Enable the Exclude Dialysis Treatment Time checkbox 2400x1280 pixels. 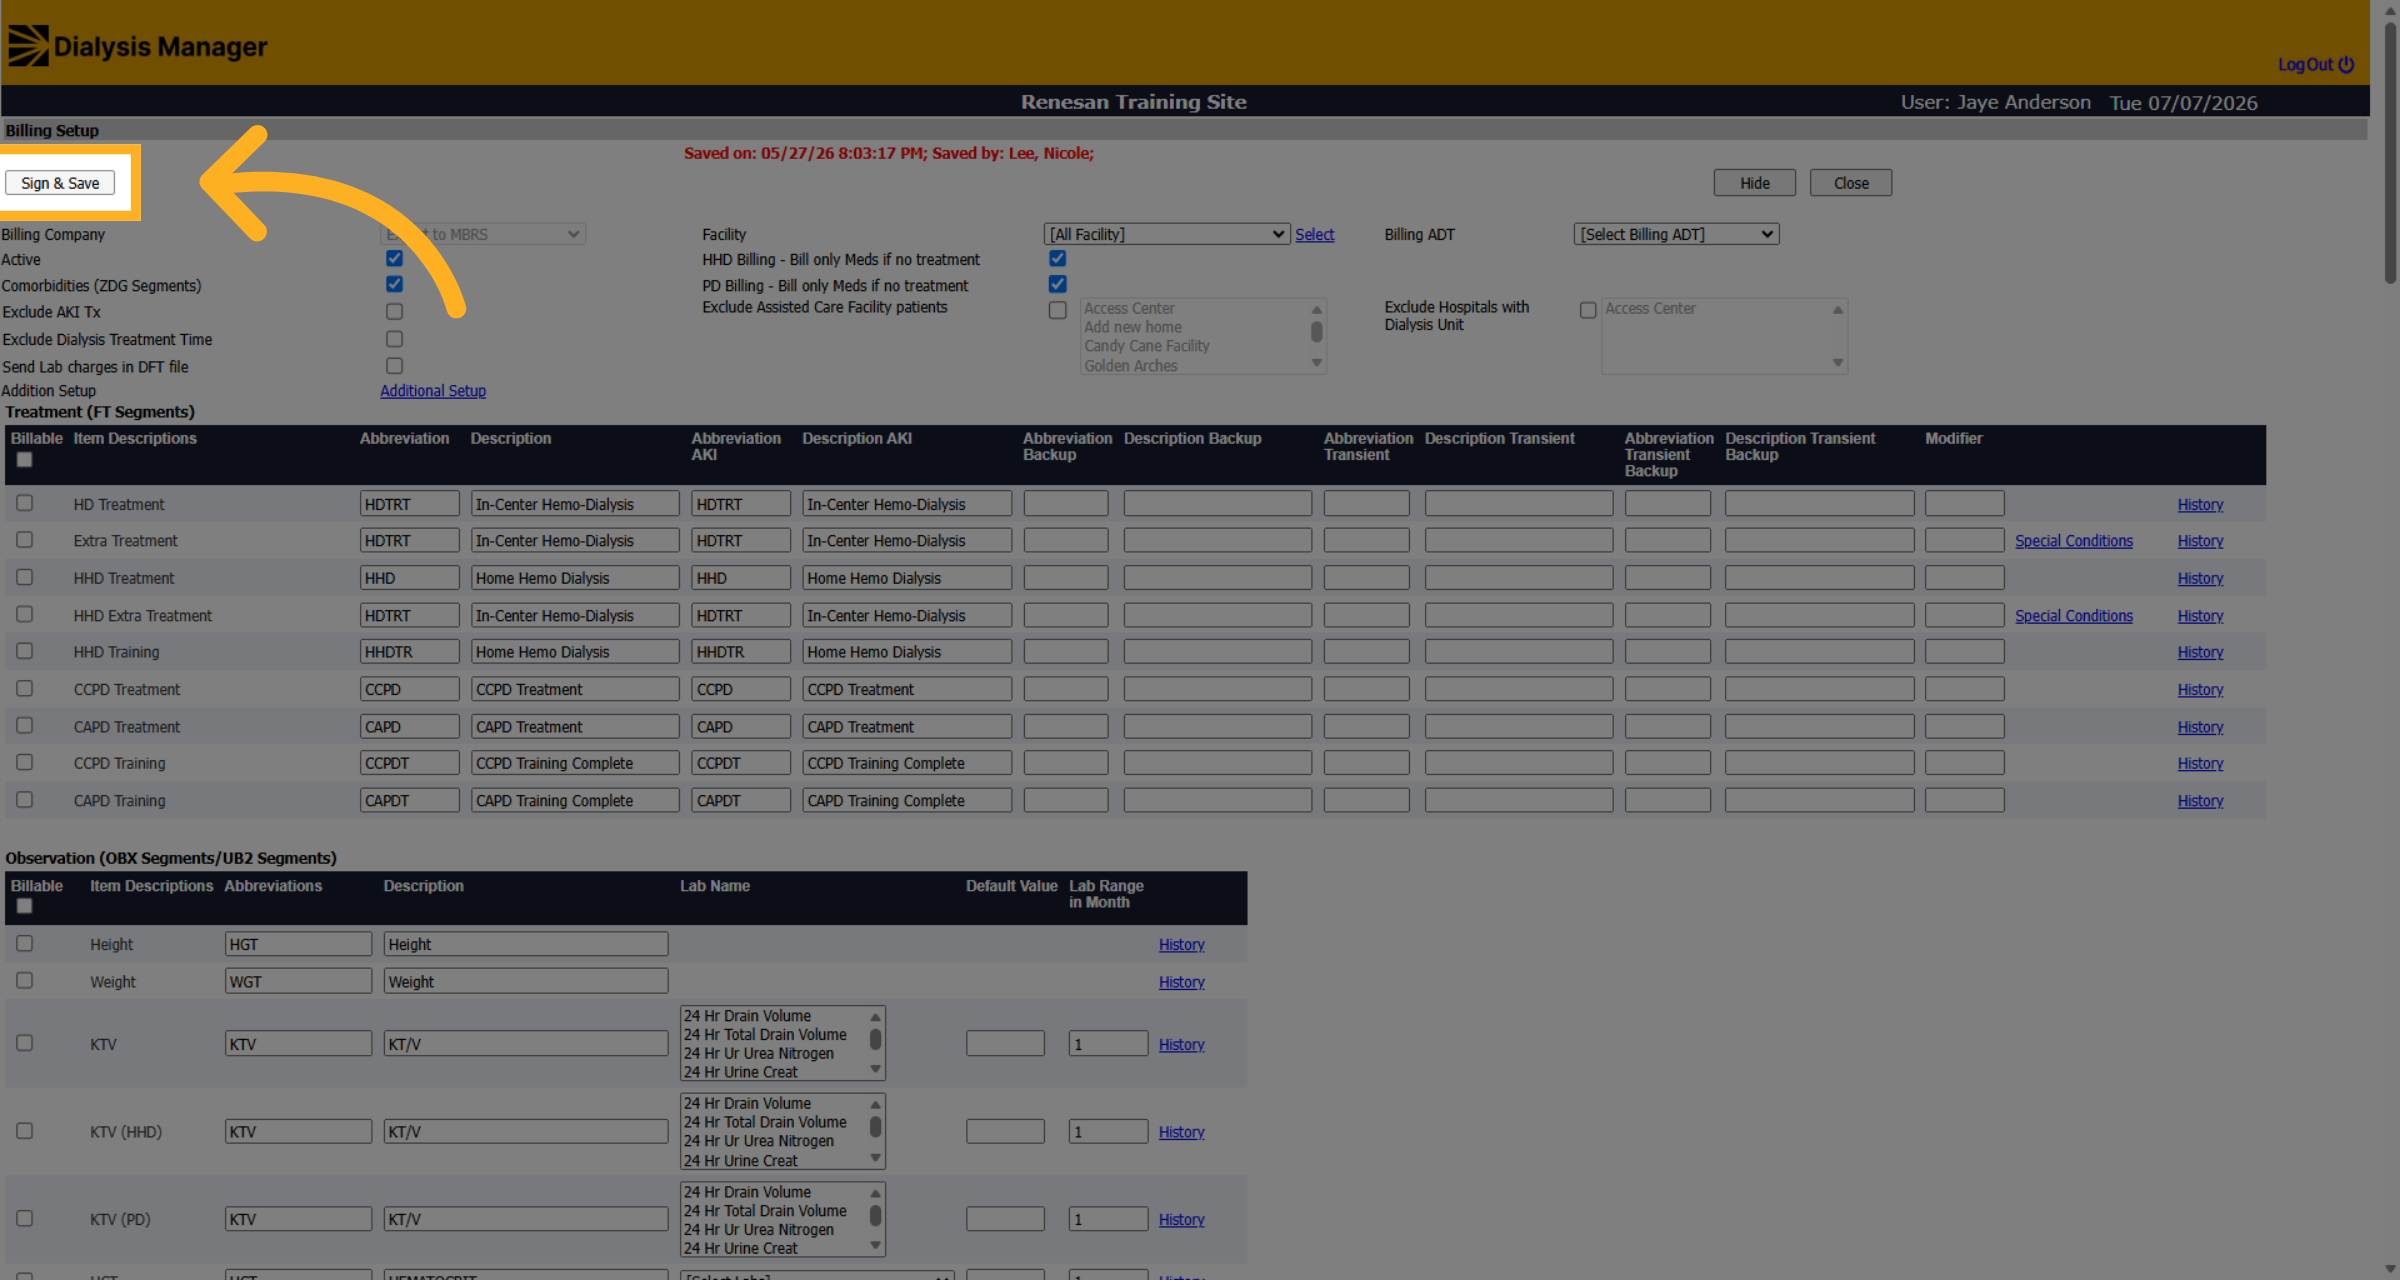(x=395, y=339)
